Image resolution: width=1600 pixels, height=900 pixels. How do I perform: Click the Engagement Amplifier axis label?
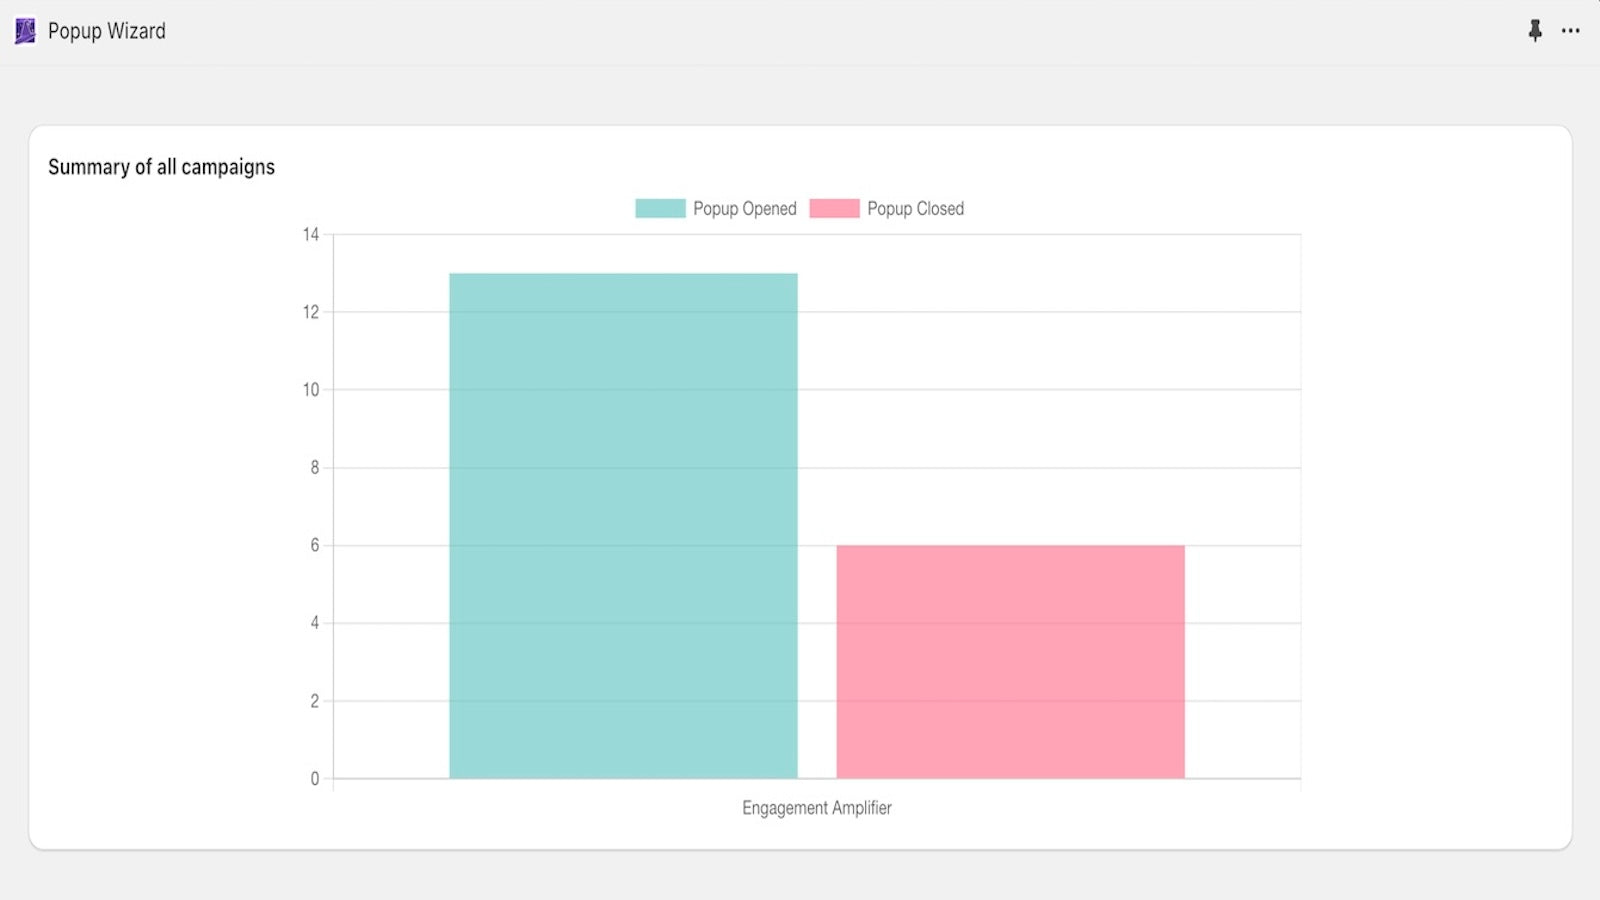tap(816, 808)
